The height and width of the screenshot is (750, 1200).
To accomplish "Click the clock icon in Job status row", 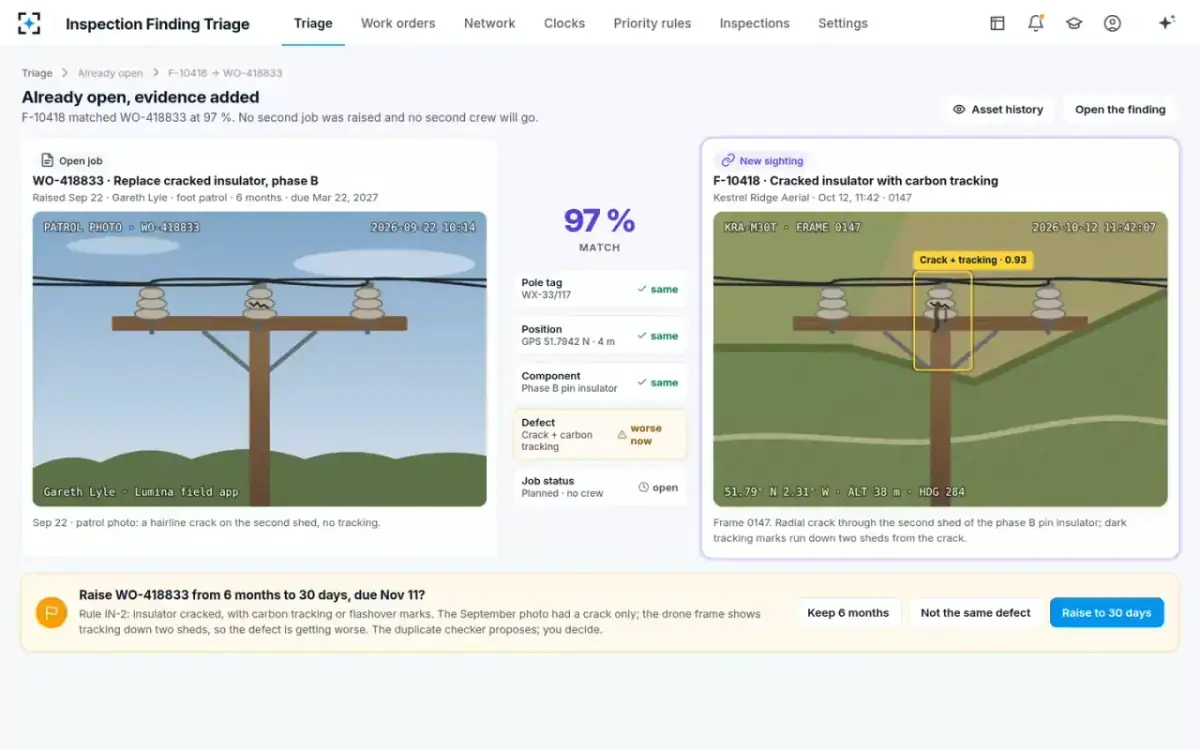I will 643,488.
